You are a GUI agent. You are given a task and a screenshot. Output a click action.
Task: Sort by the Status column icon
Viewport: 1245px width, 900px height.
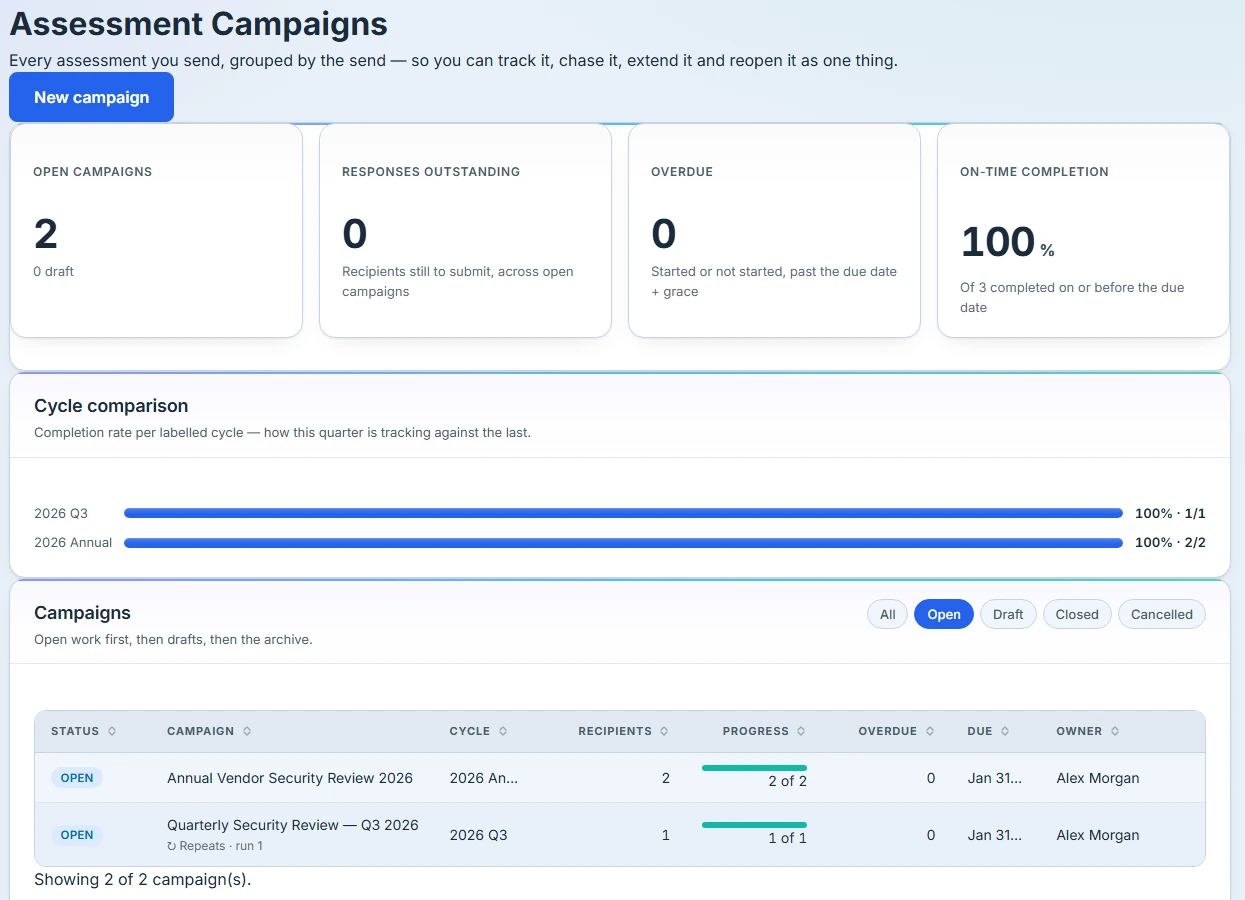tap(112, 731)
